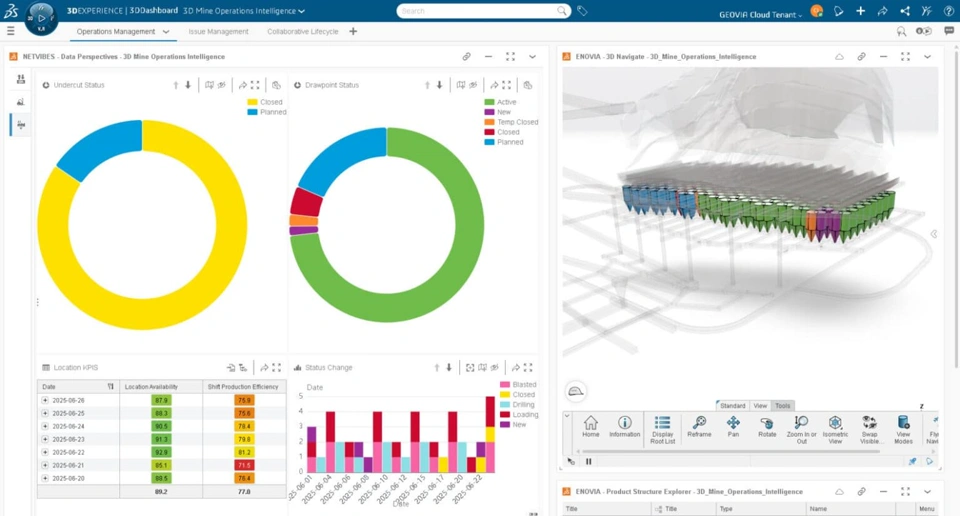Click the tag icon beside search bar

point(582,11)
